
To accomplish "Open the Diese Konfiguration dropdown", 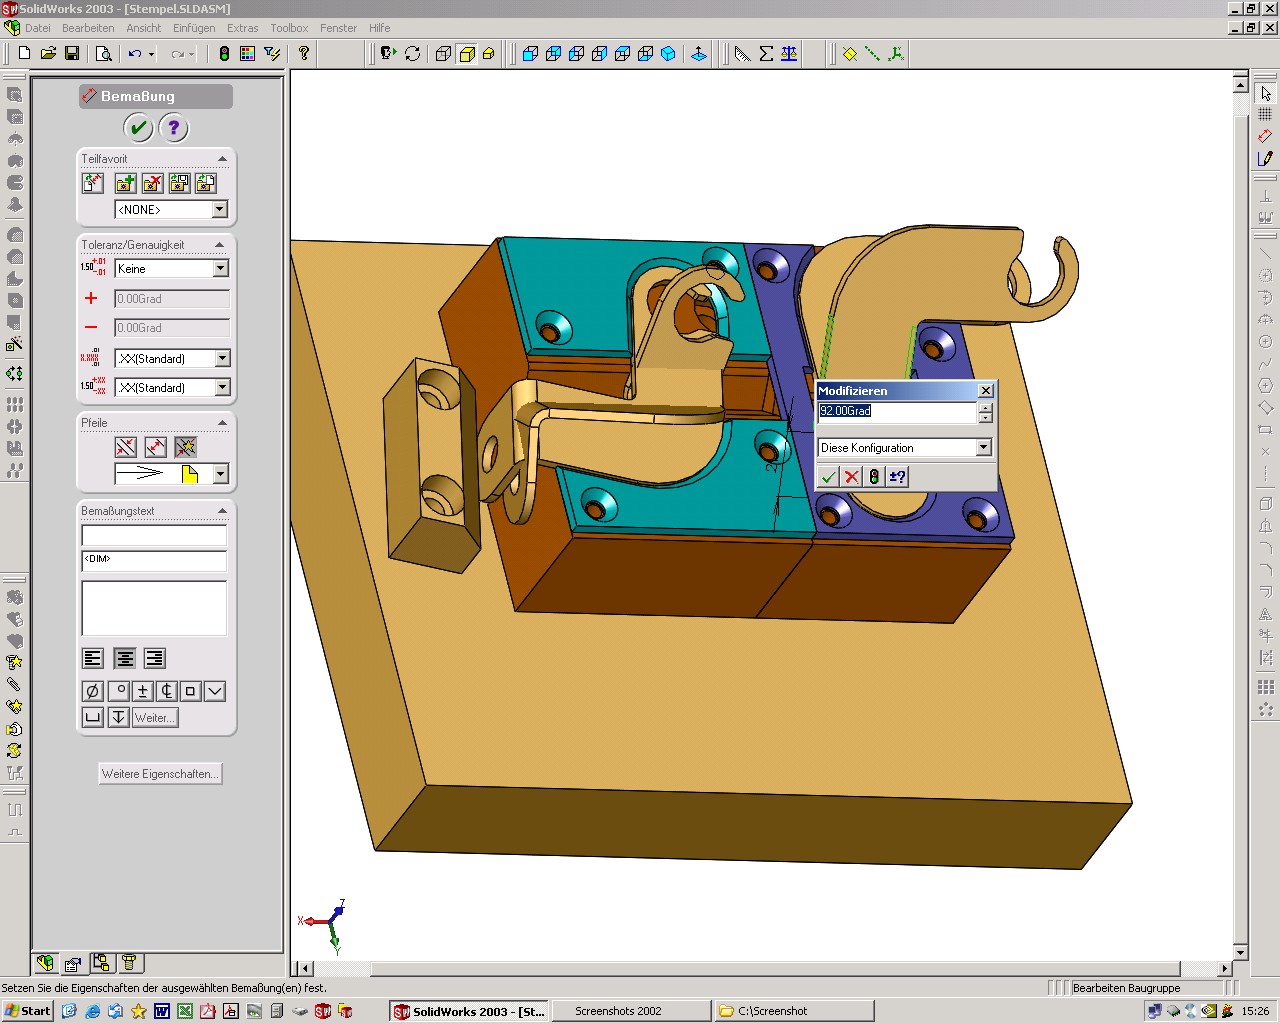I will tap(983, 448).
